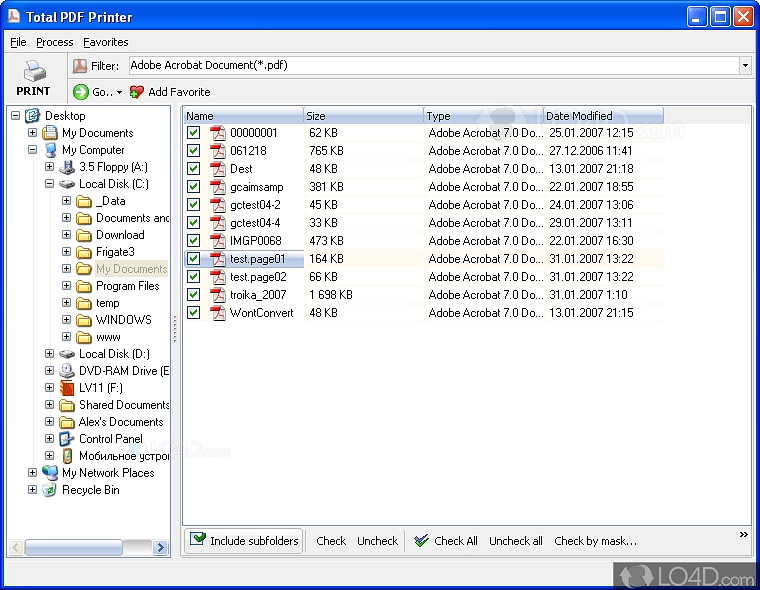760x590 pixels.
Task: Show more toolbar options via the chevron
Action: pyautogui.click(x=744, y=534)
